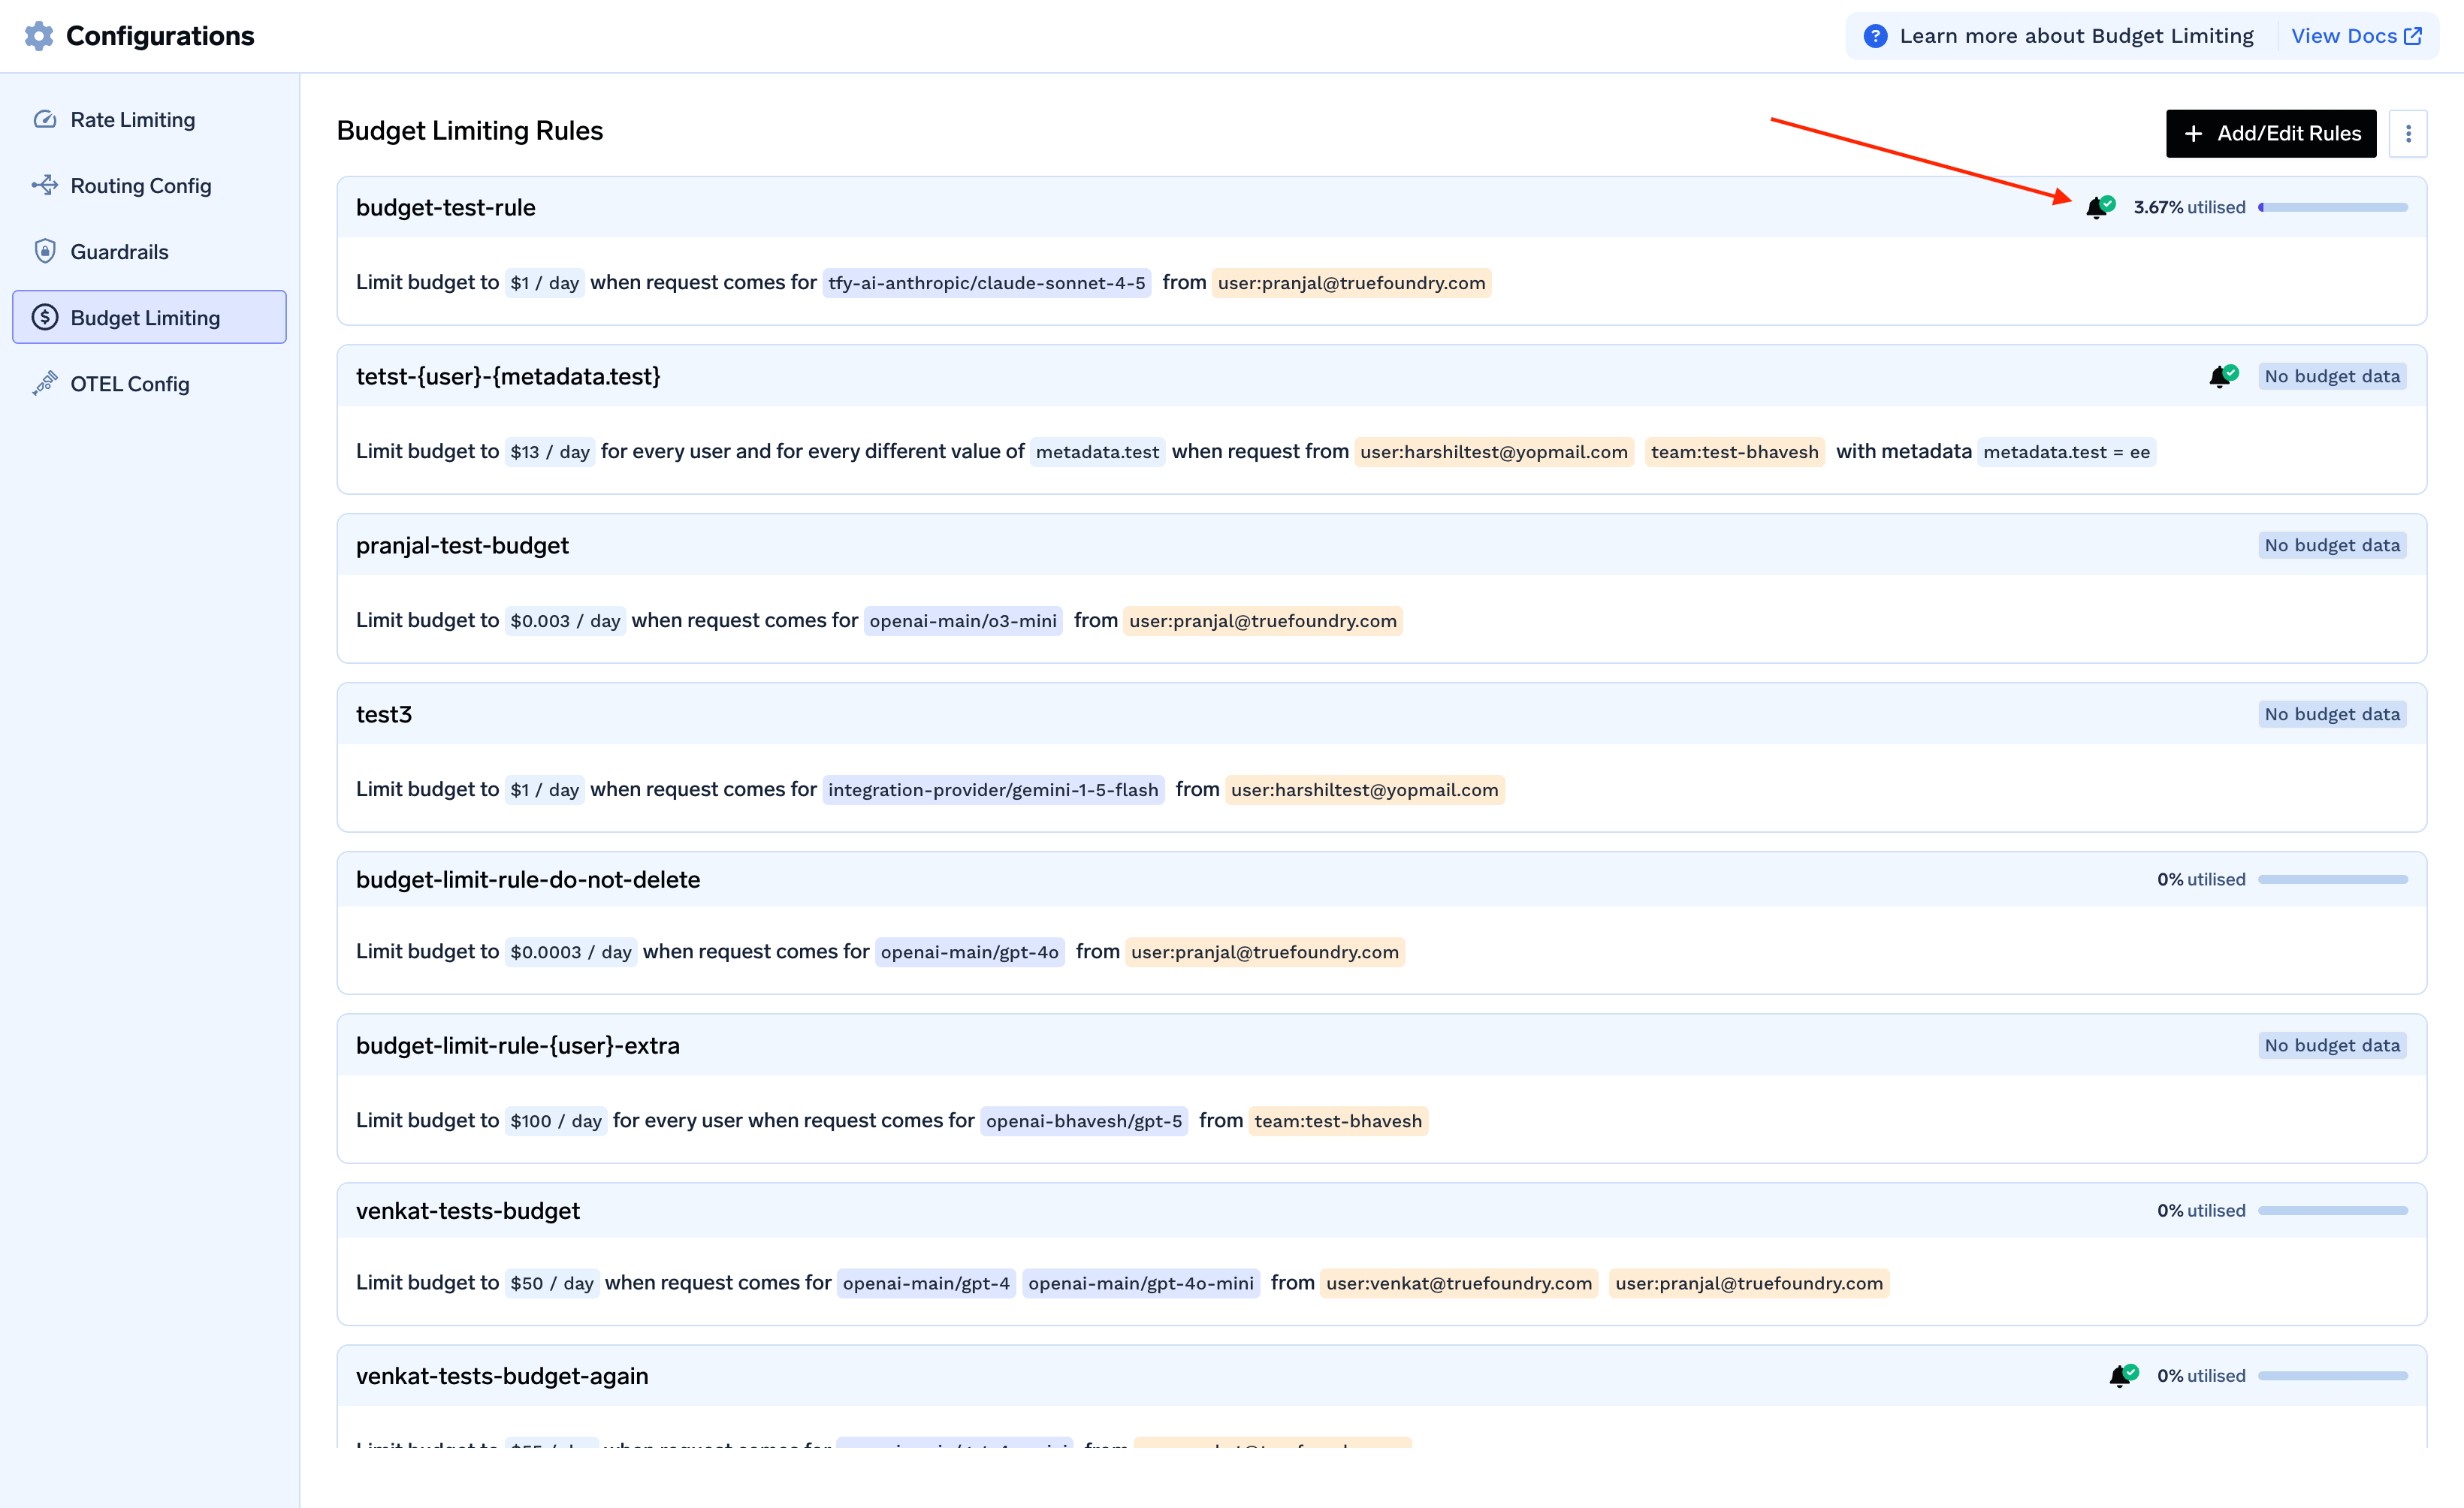Image resolution: width=2464 pixels, height=1508 pixels.
Task: Click the bell alert icon on budget-test-rule
Action: [x=2097, y=208]
